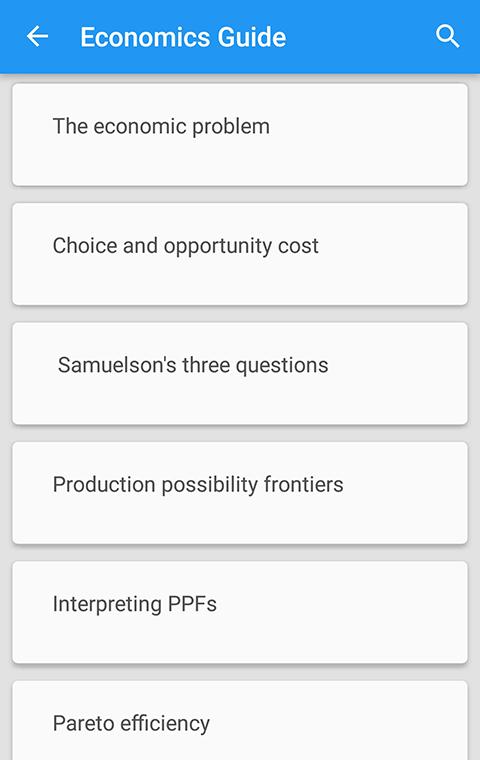View the Interpreting PPFs lesson

(240, 612)
